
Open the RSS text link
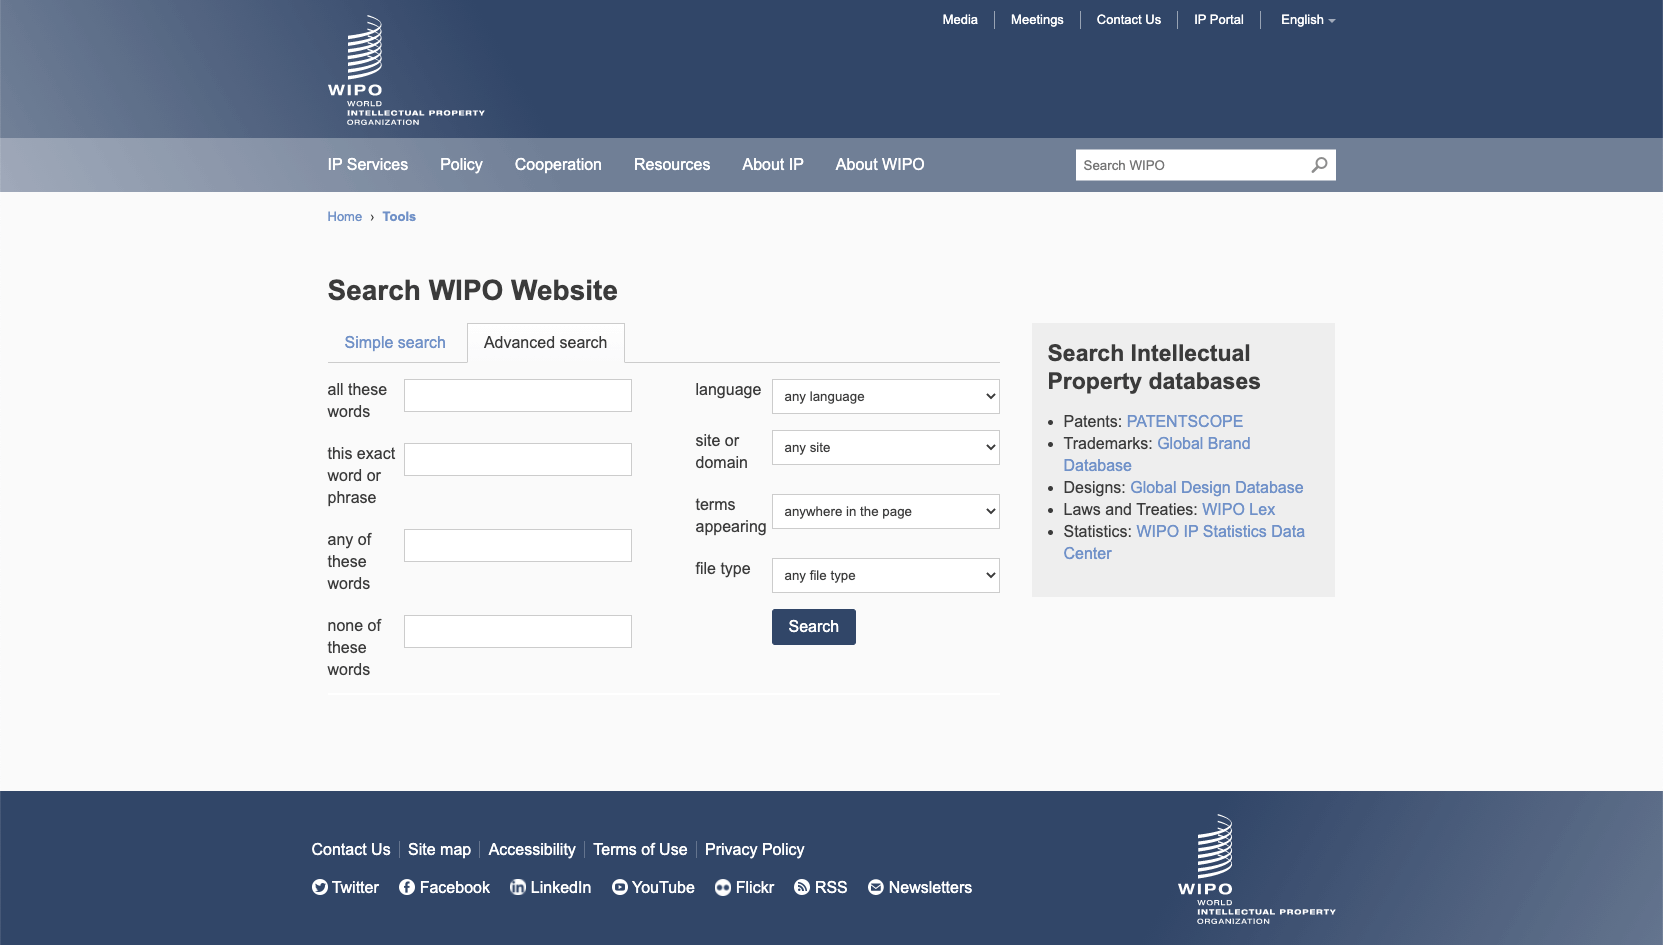coord(831,887)
